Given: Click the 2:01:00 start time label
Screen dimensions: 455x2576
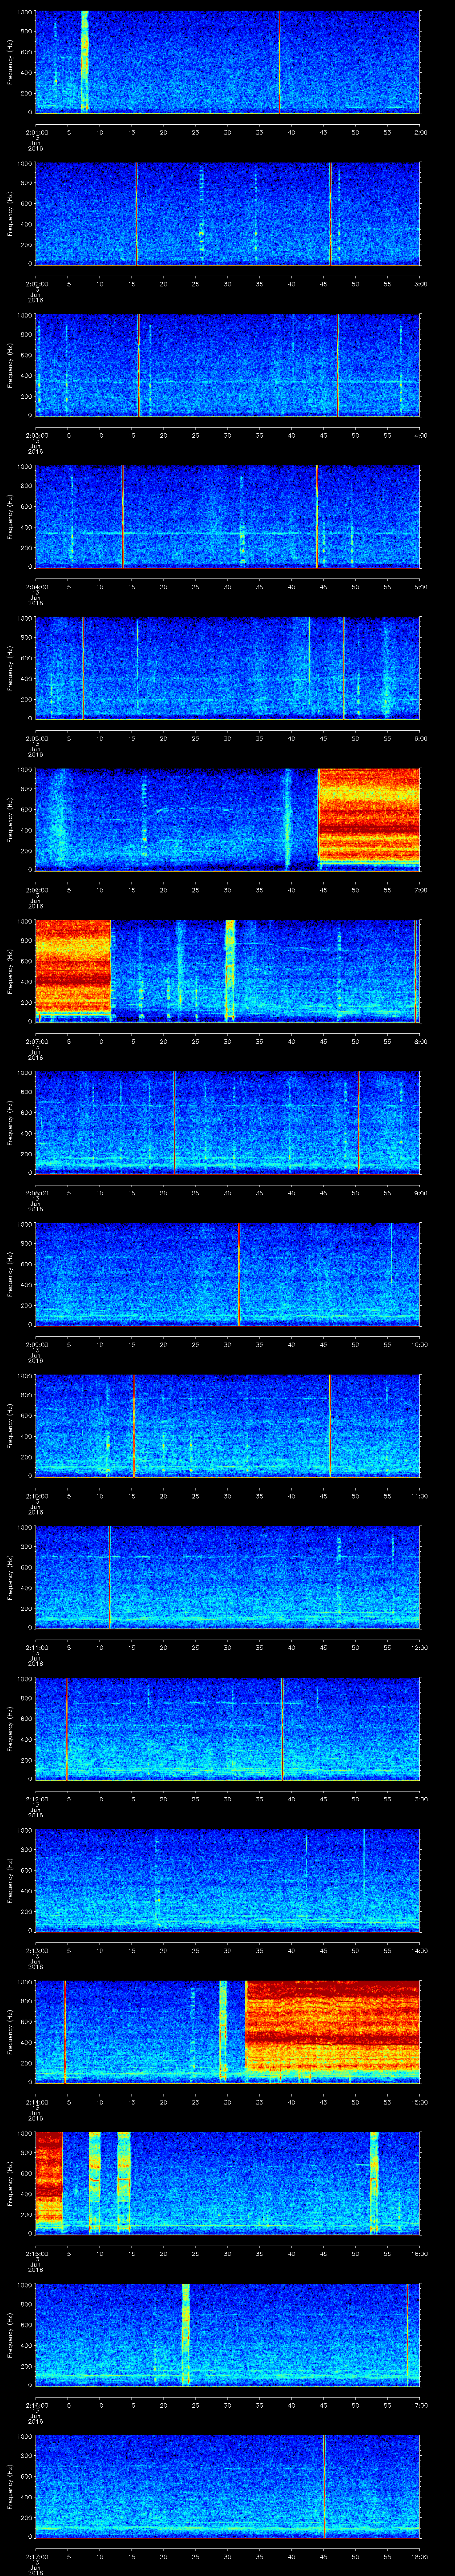Looking at the screenshot, I should [36, 131].
